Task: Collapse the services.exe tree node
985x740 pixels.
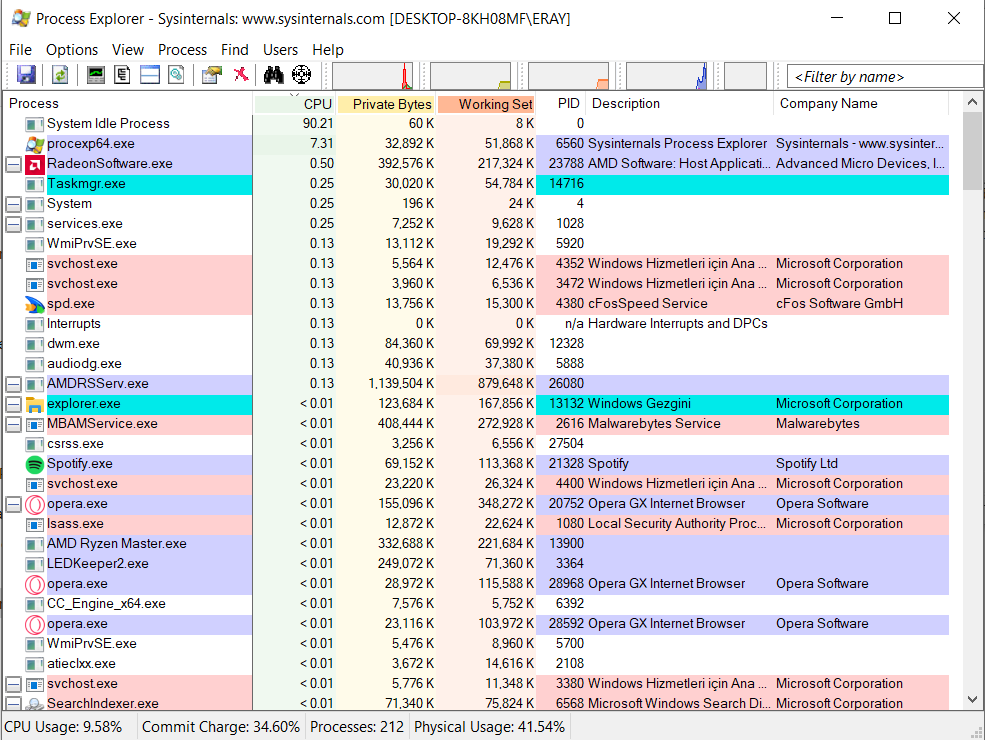Action: click(13, 224)
